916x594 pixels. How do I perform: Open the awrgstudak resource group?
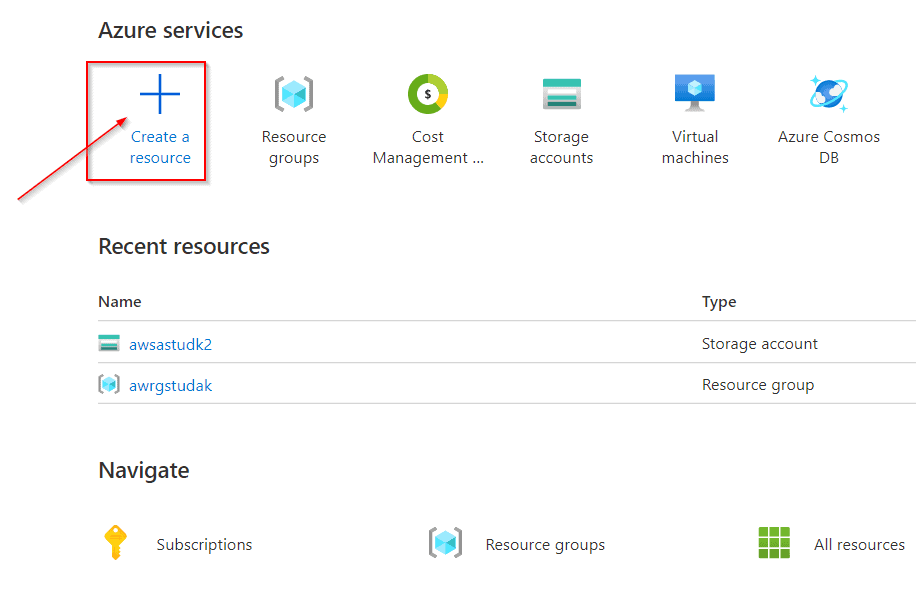168,384
